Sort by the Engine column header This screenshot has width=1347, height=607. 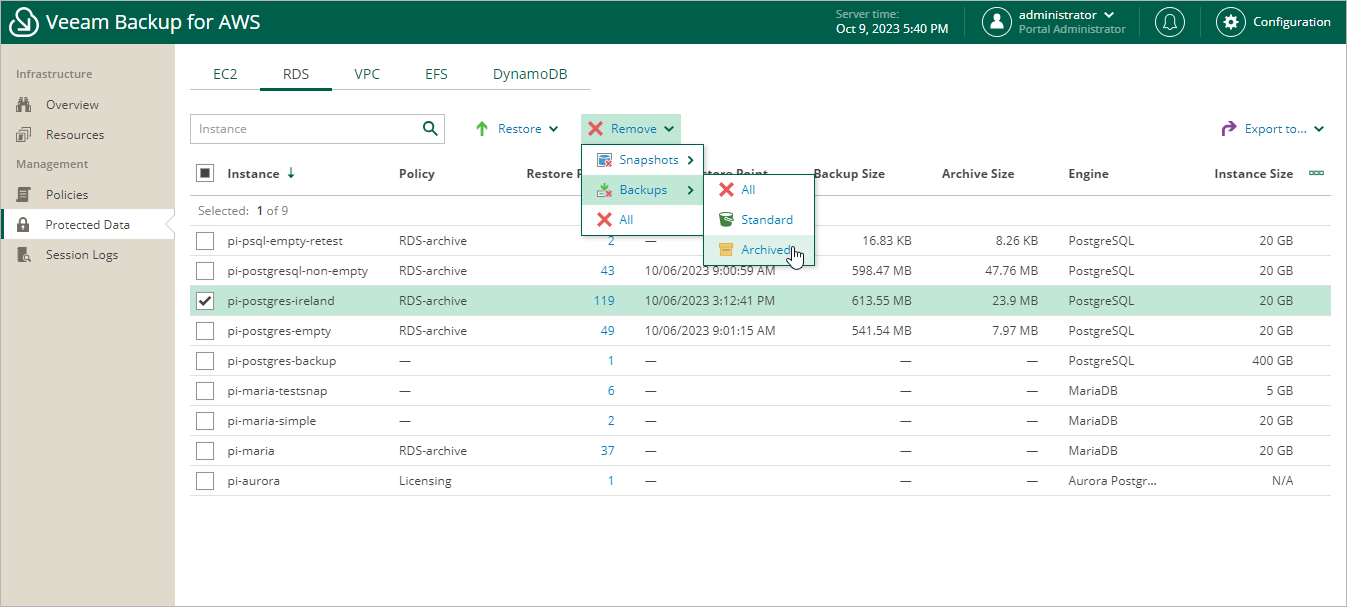[1088, 174]
